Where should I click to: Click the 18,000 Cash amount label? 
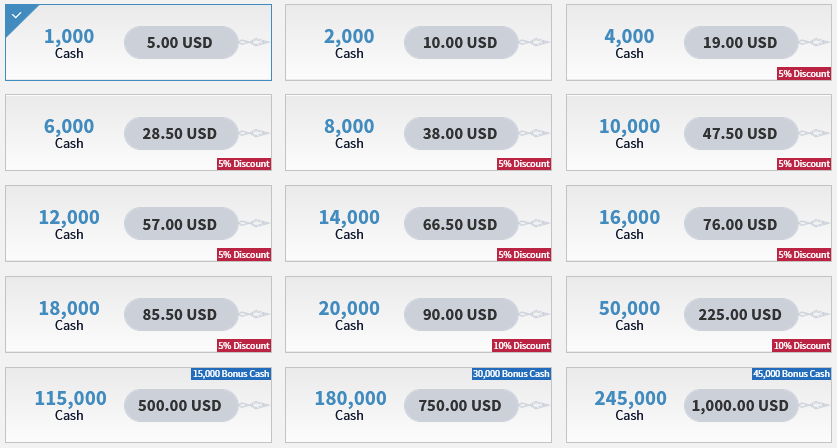pyautogui.click(x=69, y=308)
